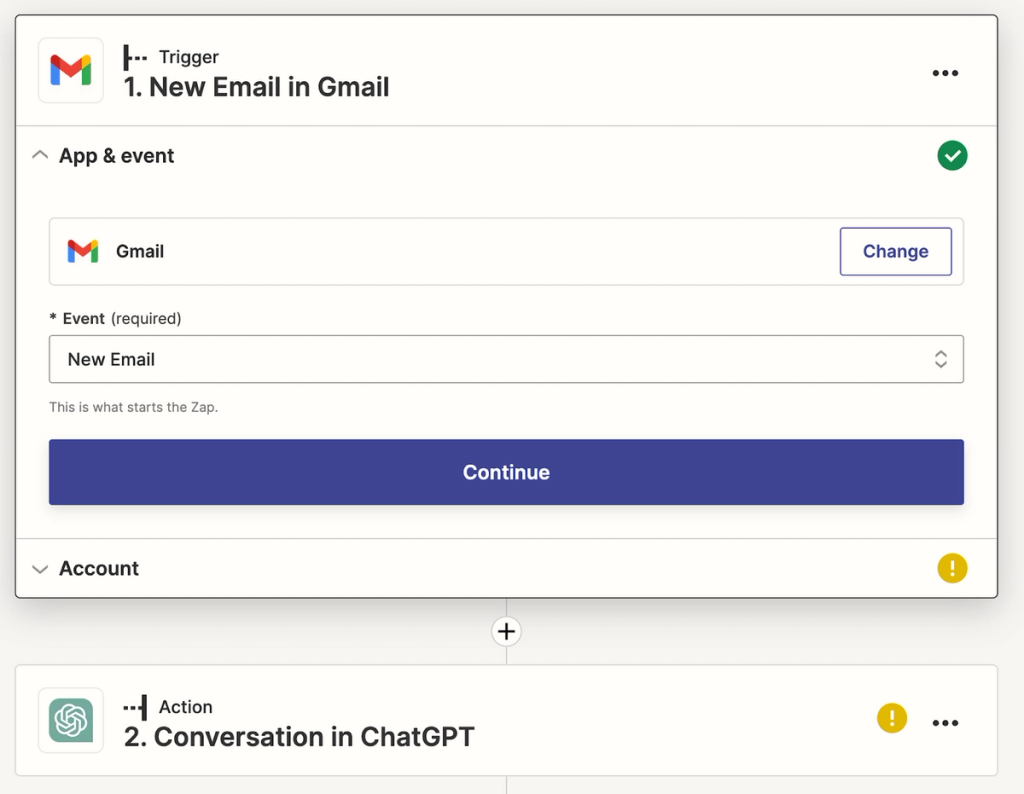Click the action flow icon beside the Action label
The height and width of the screenshot is (794, 1024).
click(135, 707)
